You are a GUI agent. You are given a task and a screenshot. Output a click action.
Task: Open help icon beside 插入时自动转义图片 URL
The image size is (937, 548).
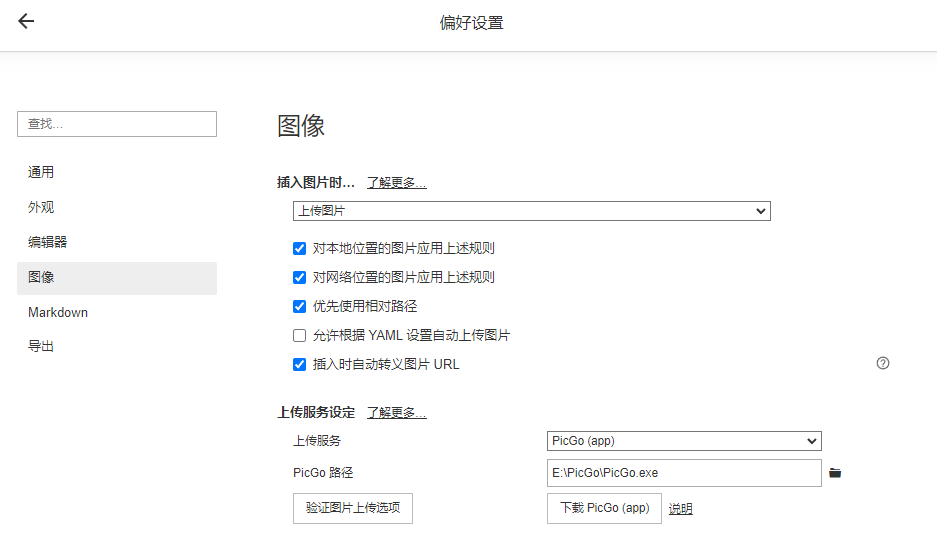(x=883, y=363)
